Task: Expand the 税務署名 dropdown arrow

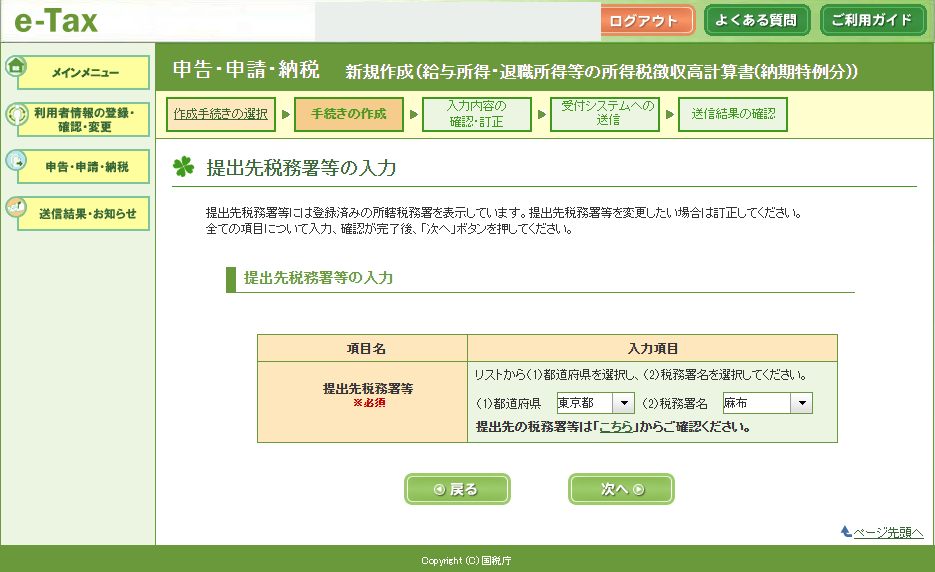Action: pos(802,403)
